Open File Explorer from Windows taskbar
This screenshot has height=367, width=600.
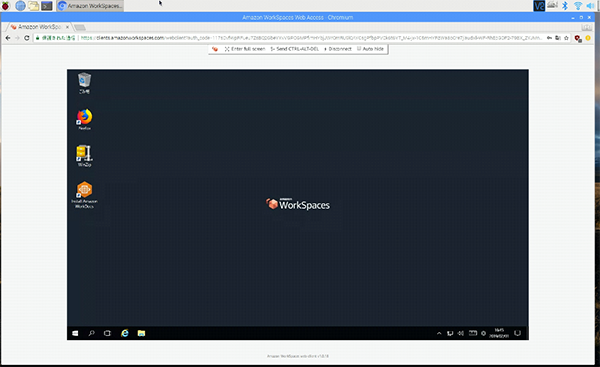pyautogui.click(x=141, y=333)
